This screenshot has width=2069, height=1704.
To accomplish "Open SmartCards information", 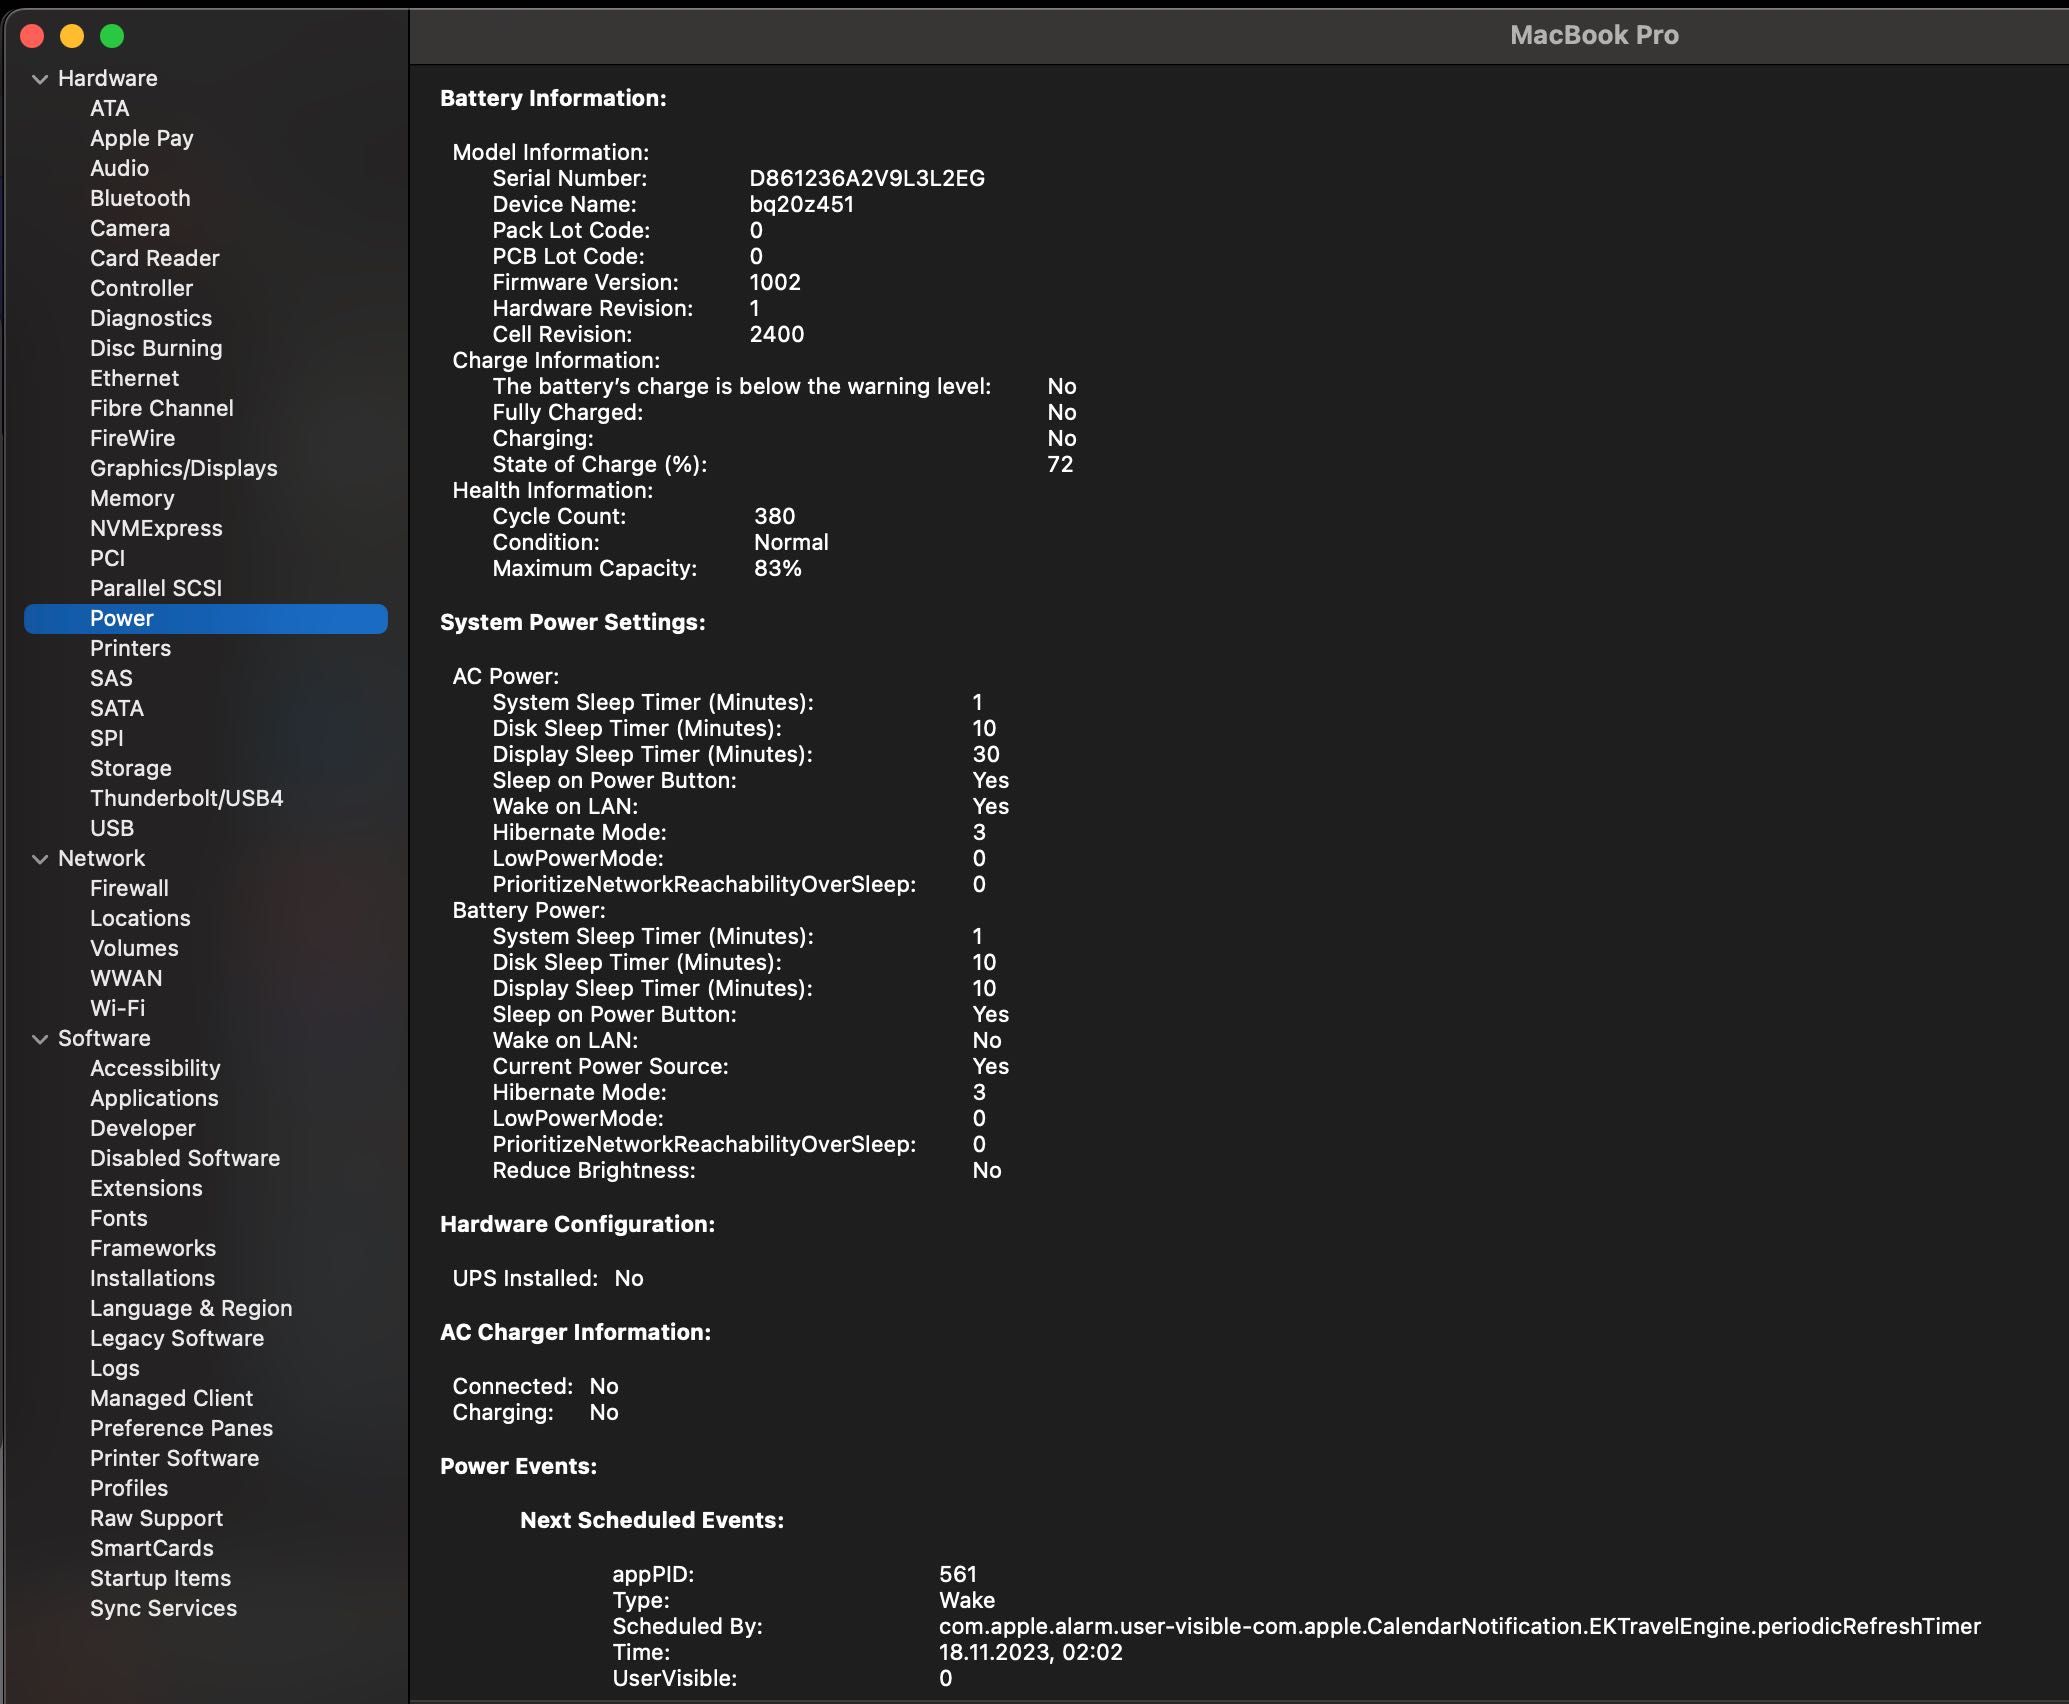I will 151,1548.
